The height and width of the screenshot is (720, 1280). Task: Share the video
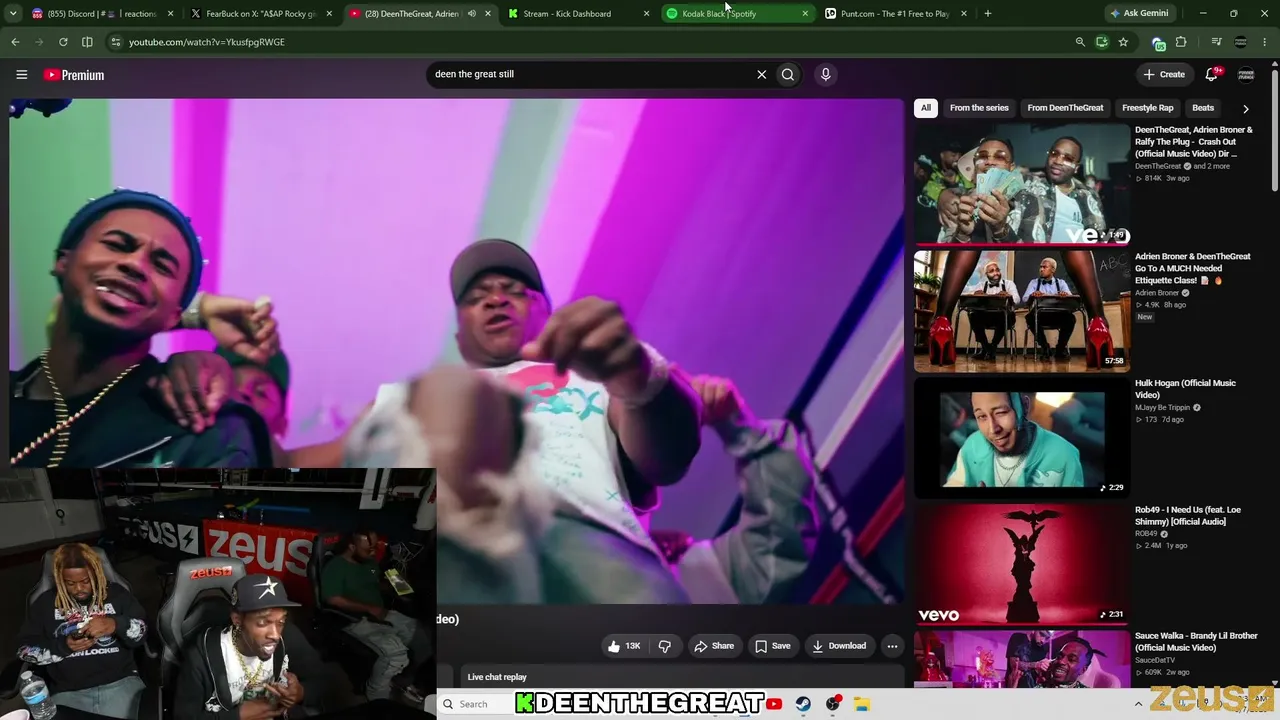714,646
